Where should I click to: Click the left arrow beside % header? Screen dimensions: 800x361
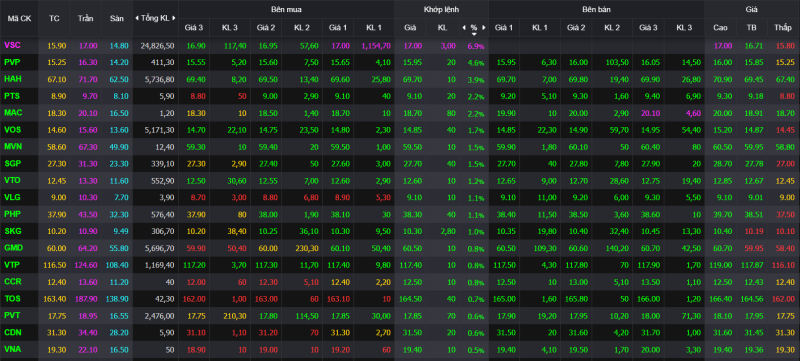464,28
